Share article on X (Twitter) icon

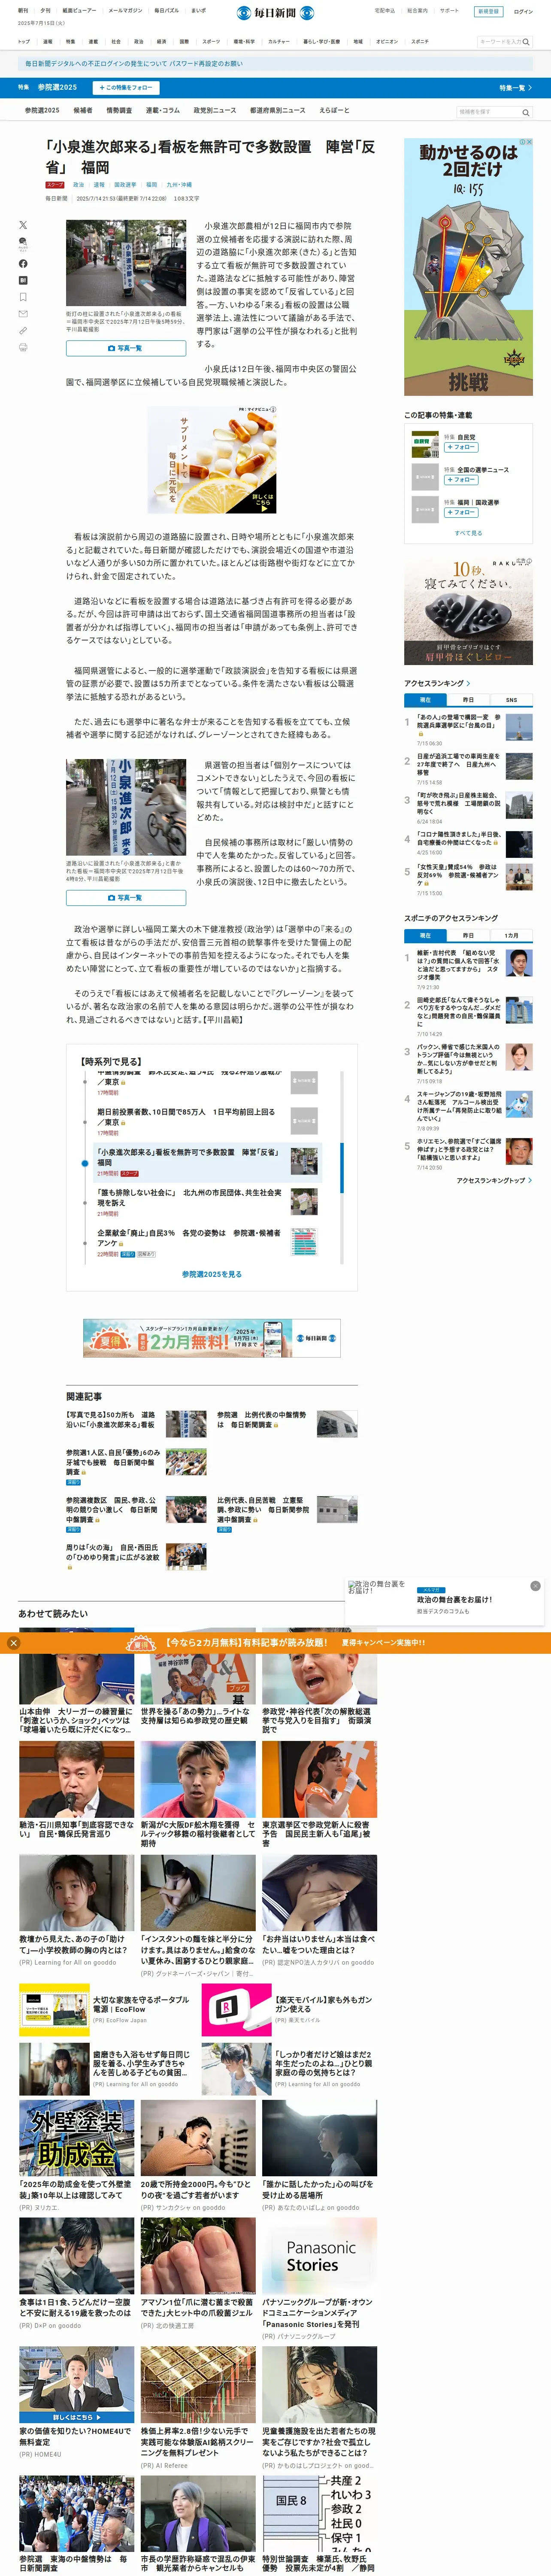pyautogui.click(x=23, y=225)
